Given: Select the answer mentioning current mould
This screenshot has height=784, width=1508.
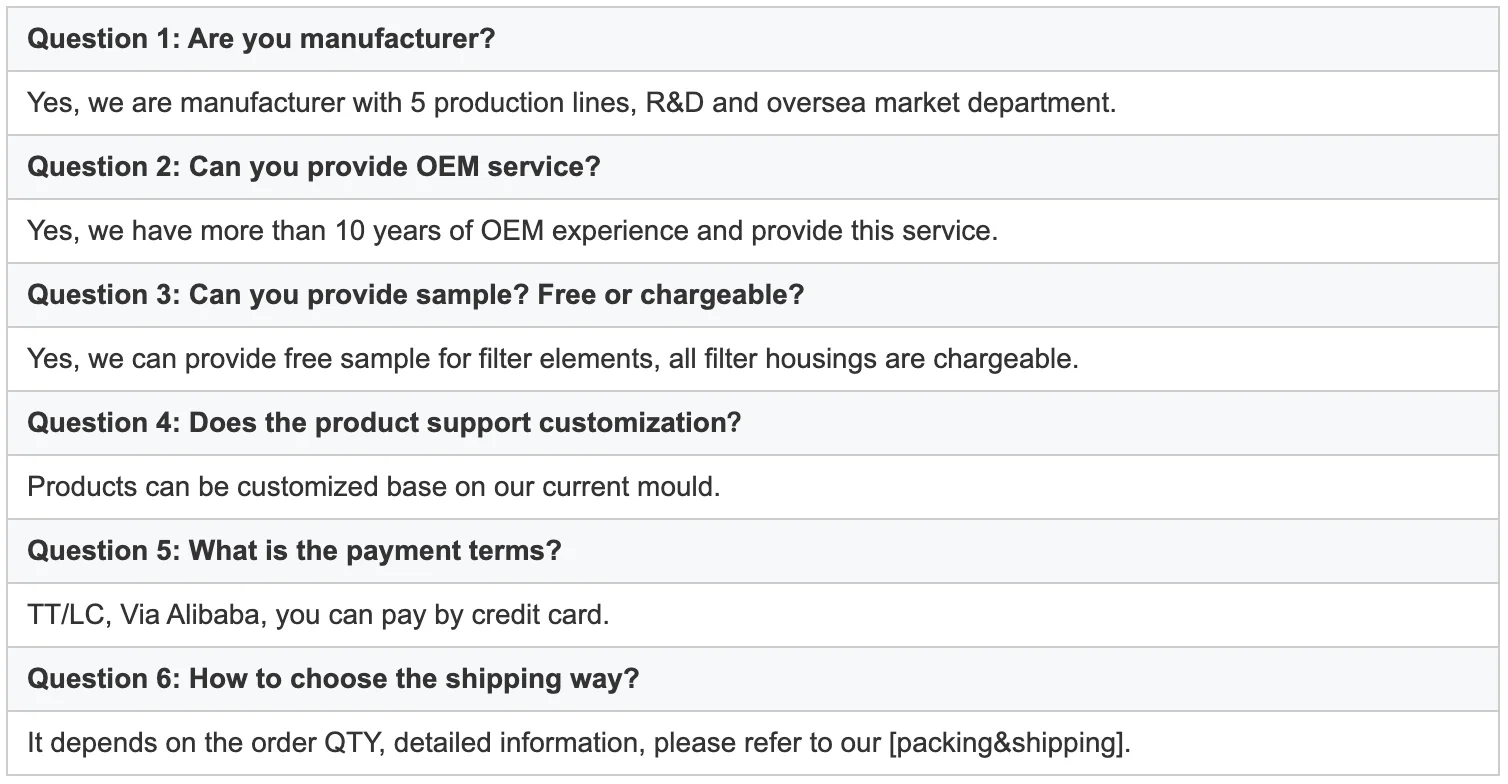Looking at the screenshot, I should tap(373, 487).
